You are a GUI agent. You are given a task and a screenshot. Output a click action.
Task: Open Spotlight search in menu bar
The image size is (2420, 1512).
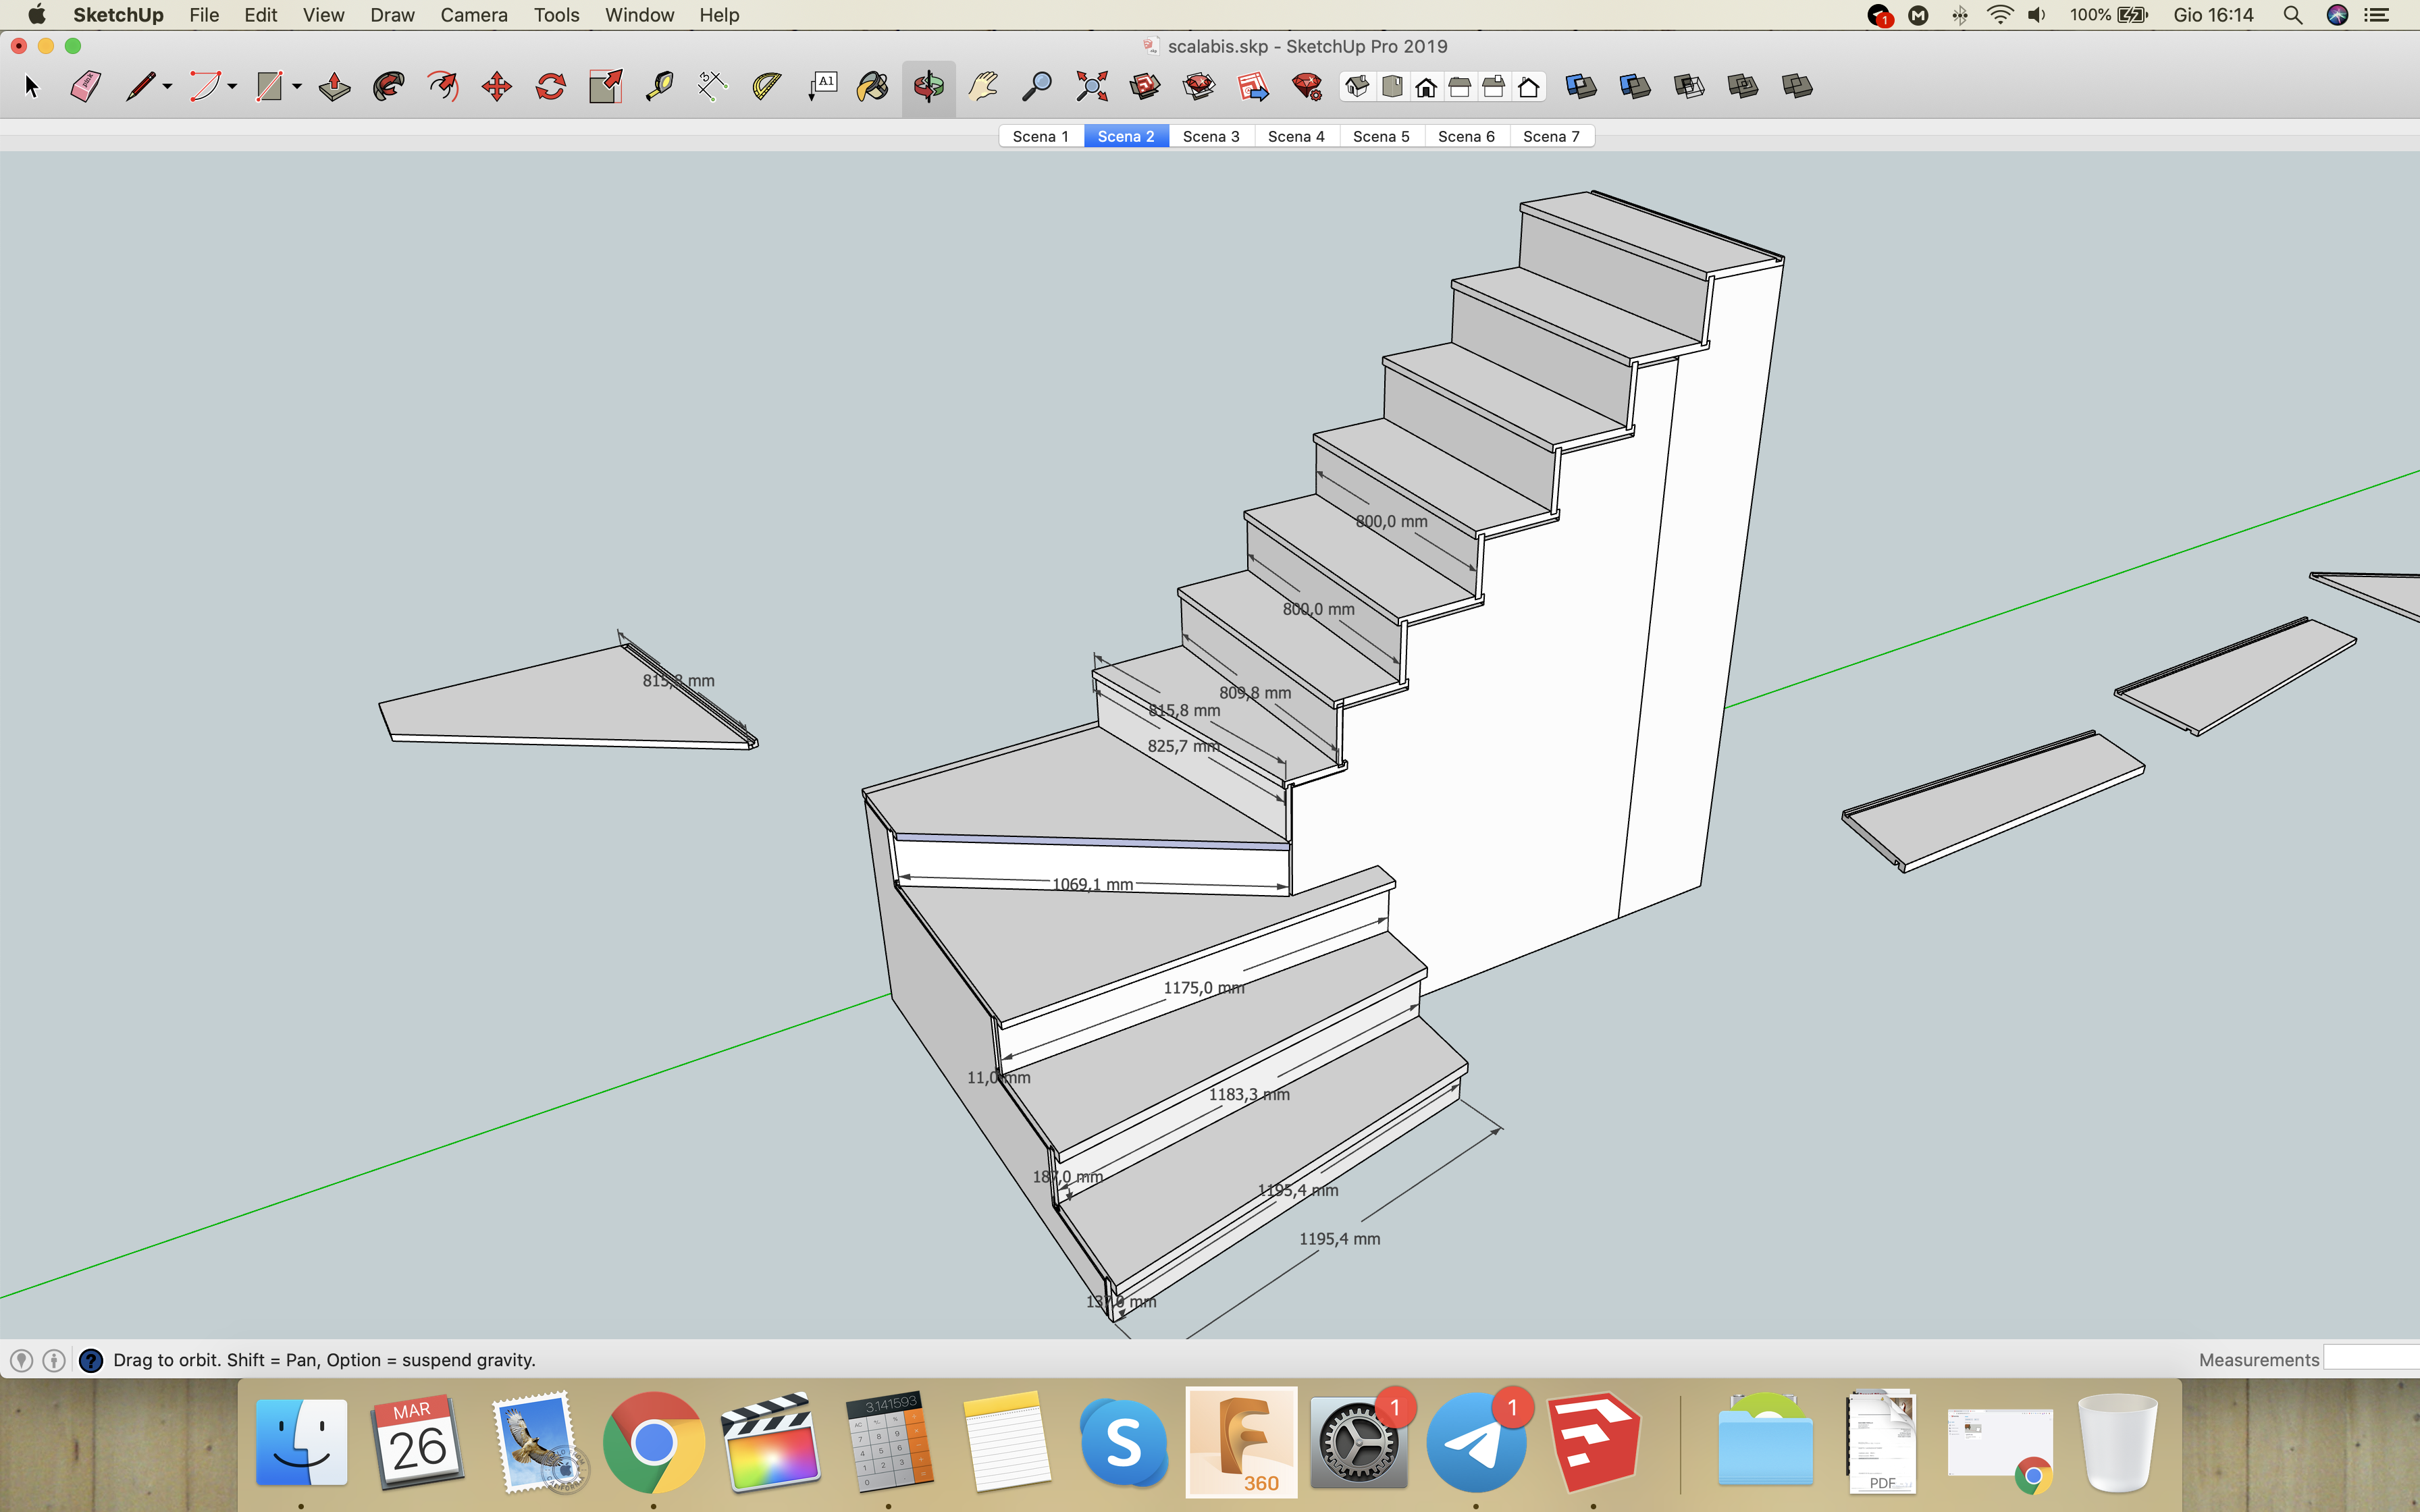[2293, 15]
